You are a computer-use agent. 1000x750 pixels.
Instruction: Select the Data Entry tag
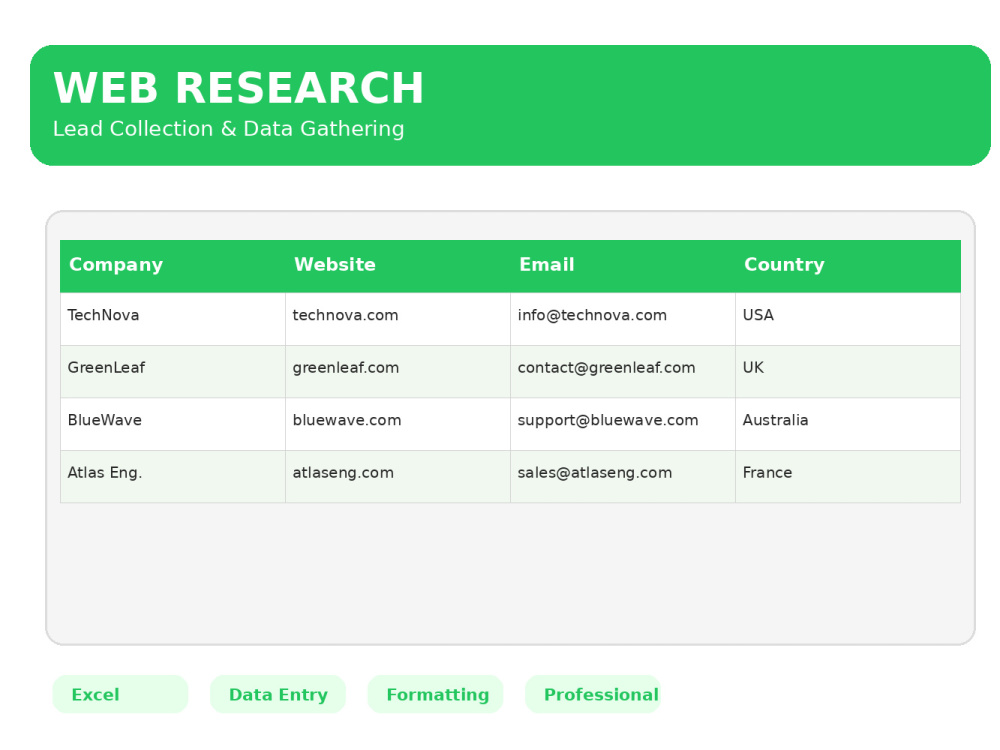pyautogui.click(x=278, y=694)
